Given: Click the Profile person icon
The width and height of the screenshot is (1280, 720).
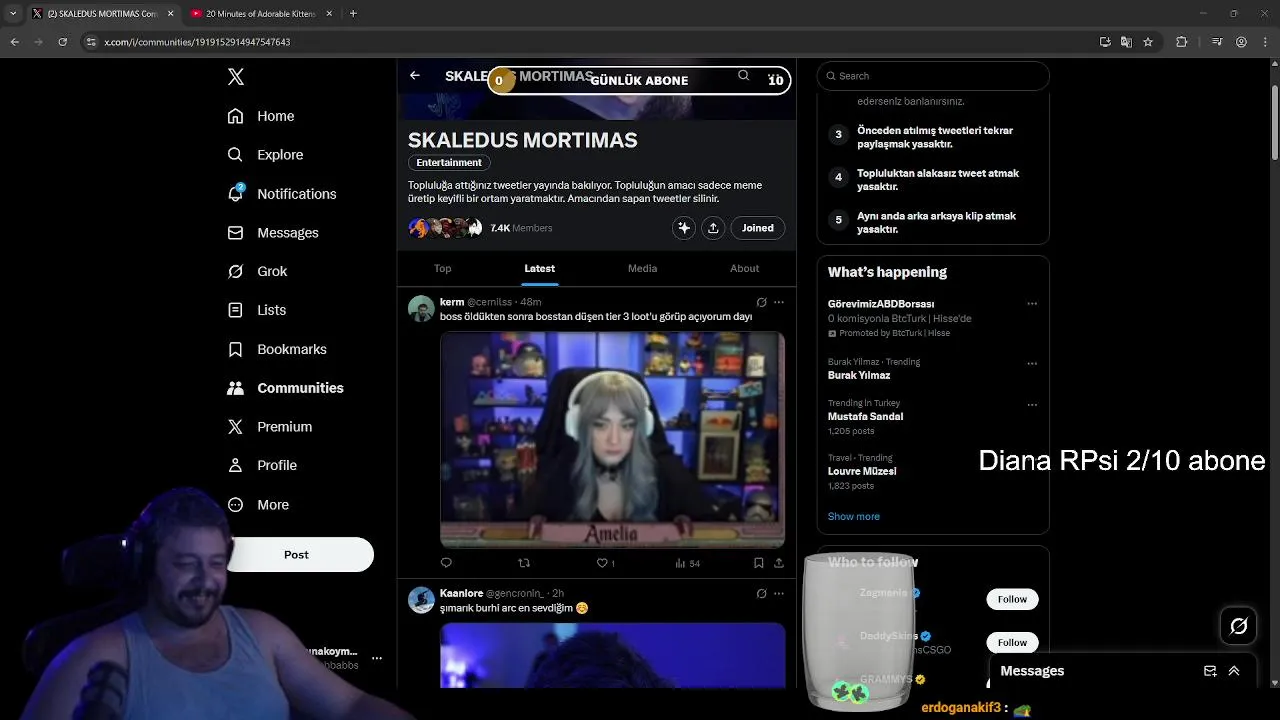Looking at the screenshot, I should pyautogui.click(x=235, y=465).
